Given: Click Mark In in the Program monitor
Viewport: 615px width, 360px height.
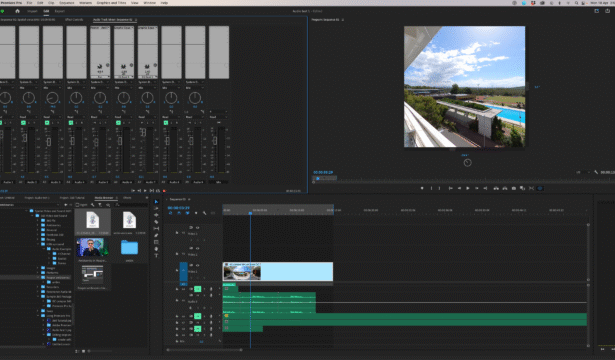Looking at the screenshot, I should 431,188.
